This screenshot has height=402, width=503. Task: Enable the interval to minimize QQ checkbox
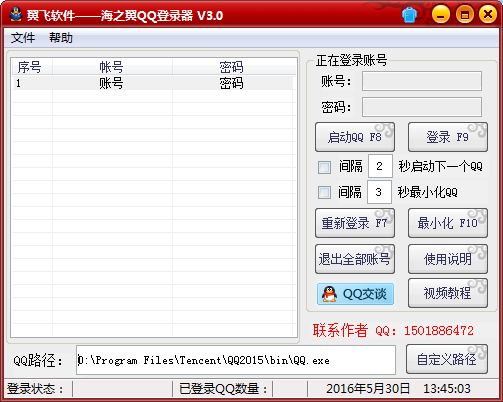tap(324, 192)
